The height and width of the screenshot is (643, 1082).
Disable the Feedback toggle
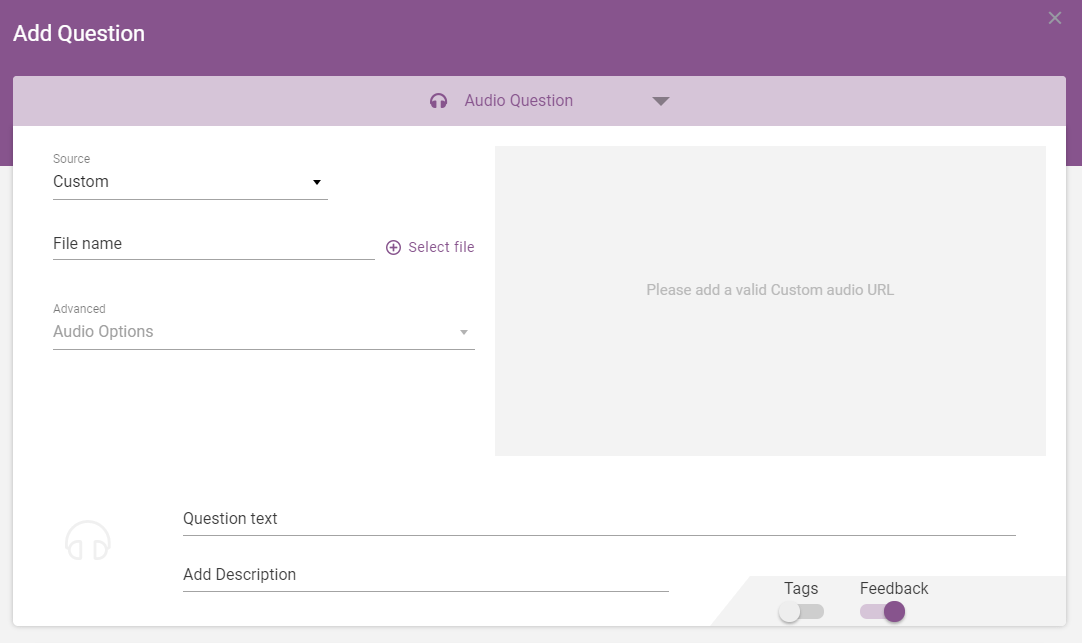point(883,612)
